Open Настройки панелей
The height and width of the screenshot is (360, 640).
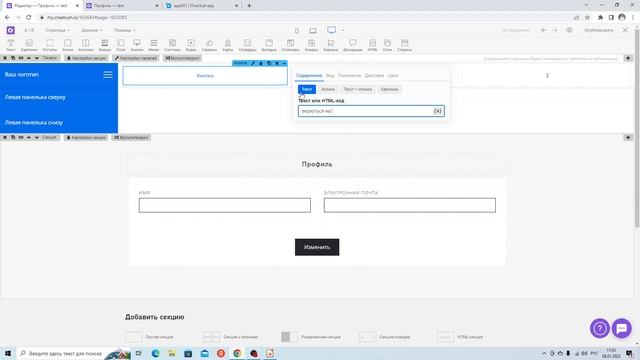[136, 58]
